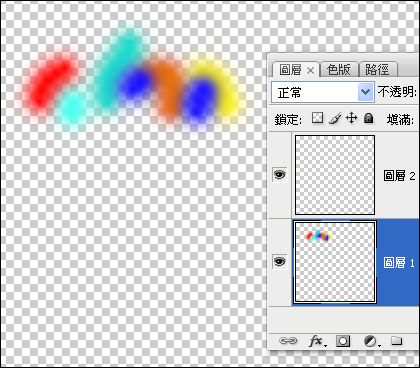The image size is (420, 368).
Task: Toggle lock position move icon
Action: coord(352,118)
